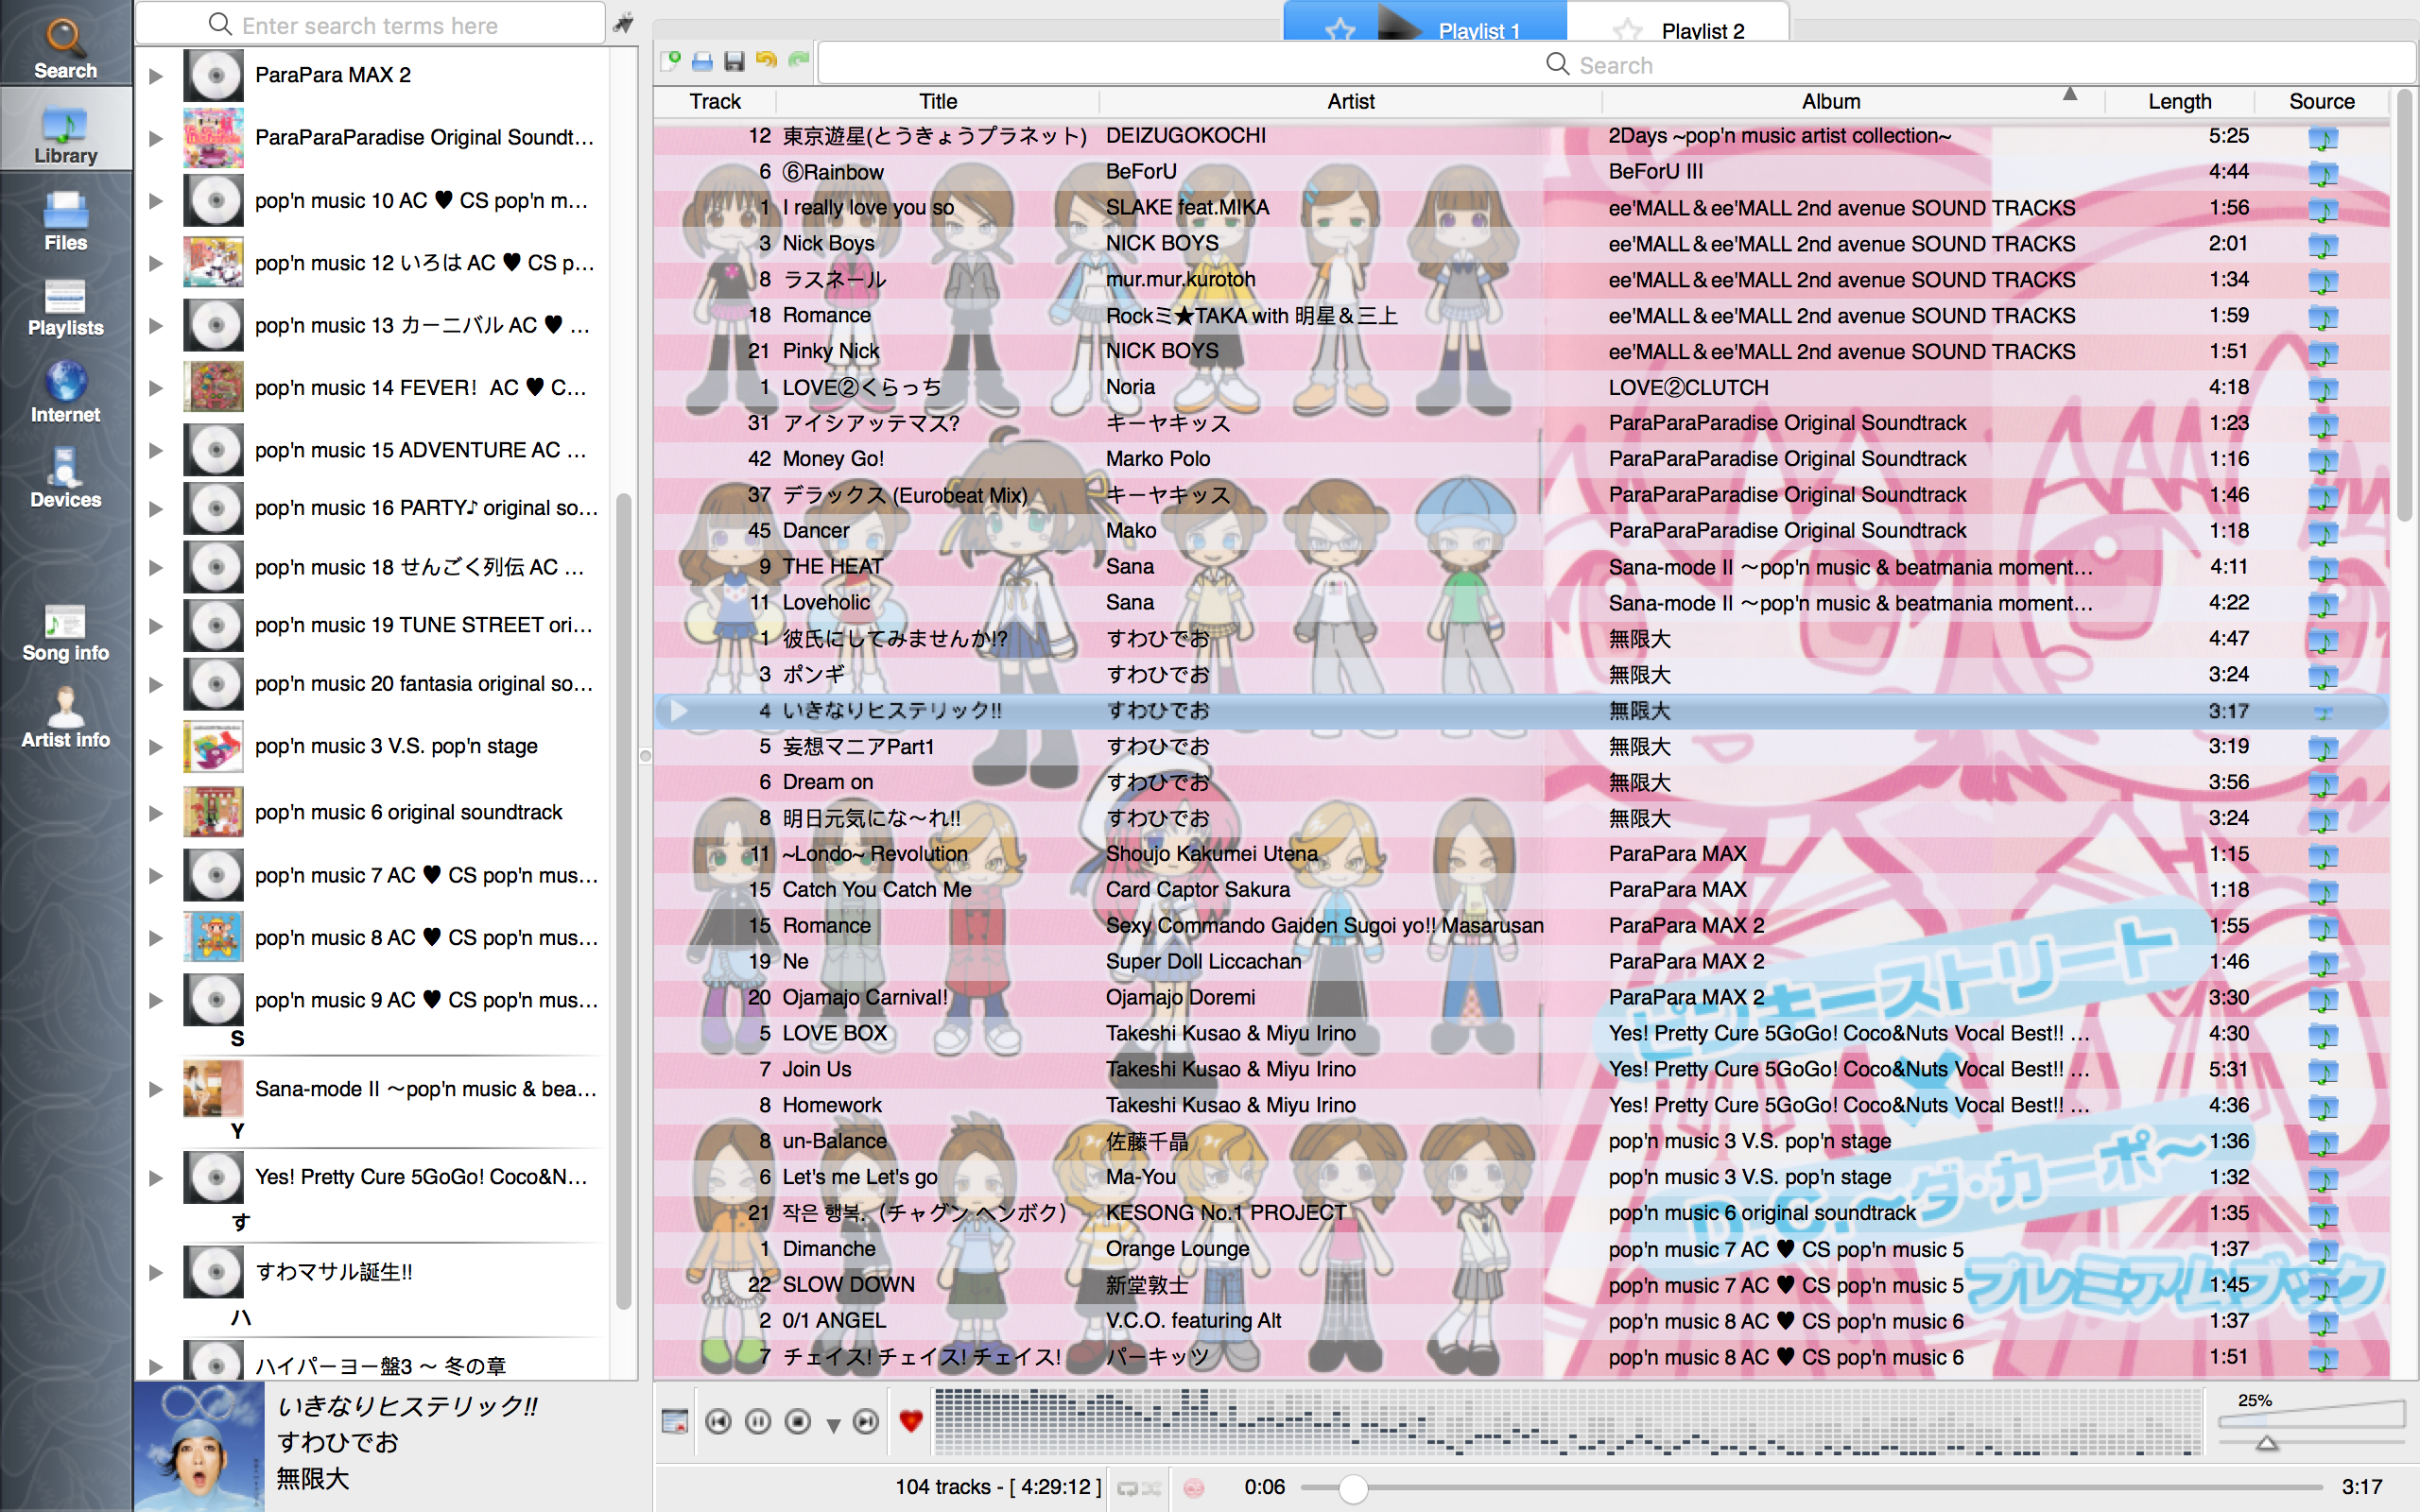Open the Song info sidebar panel
This screenshot has height=1512, width=2420.
(x=65, y=633)
